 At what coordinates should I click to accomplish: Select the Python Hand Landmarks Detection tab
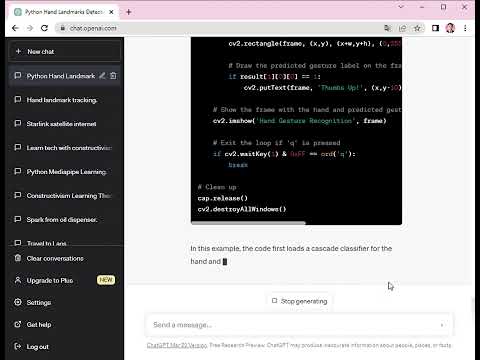click(63, 12)
